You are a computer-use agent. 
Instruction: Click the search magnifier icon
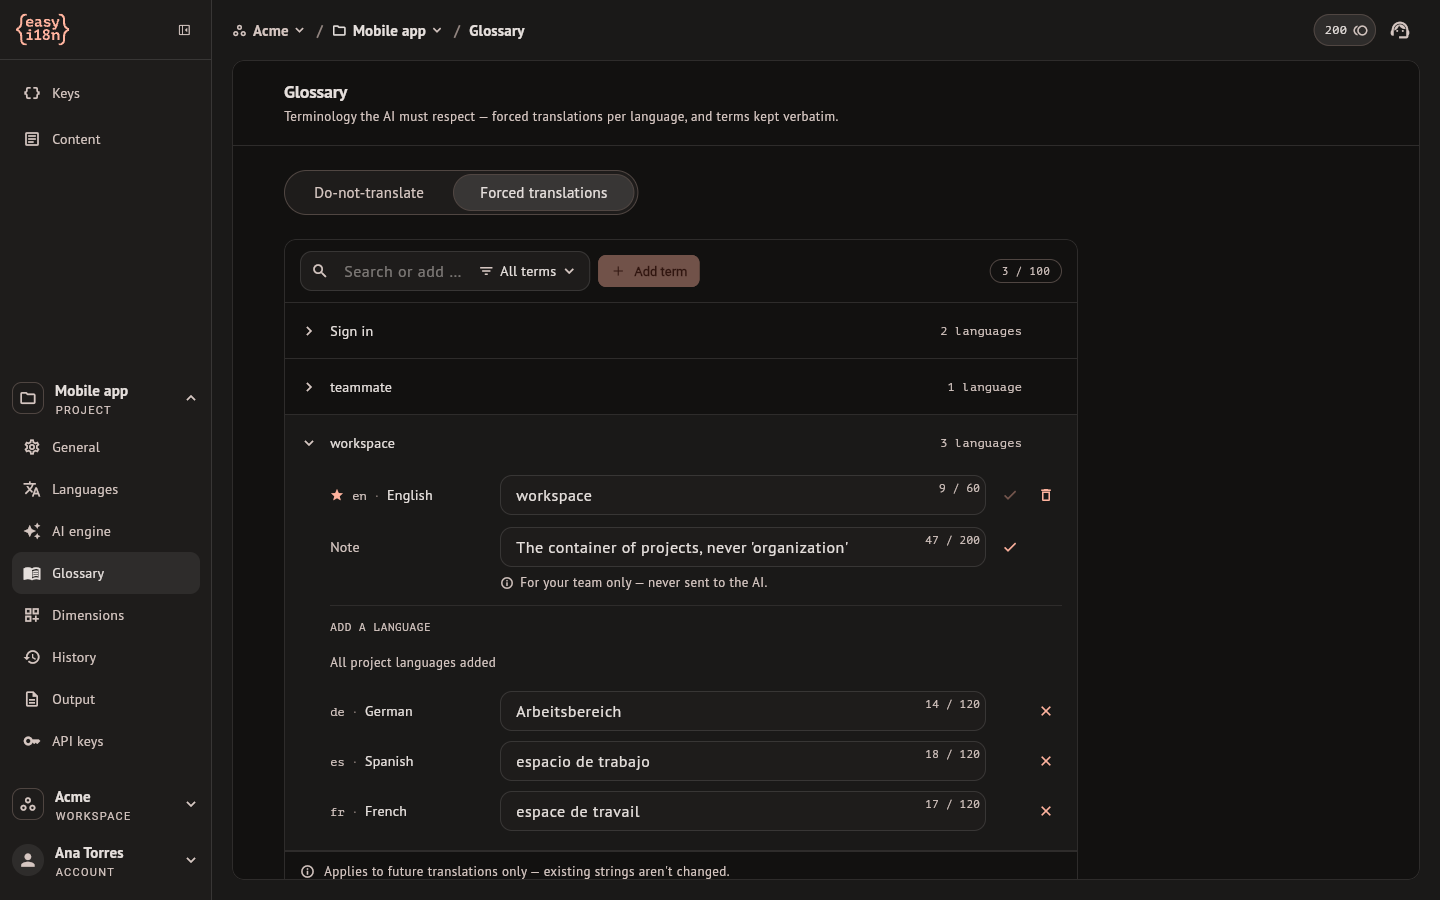[x=320, y=271]
